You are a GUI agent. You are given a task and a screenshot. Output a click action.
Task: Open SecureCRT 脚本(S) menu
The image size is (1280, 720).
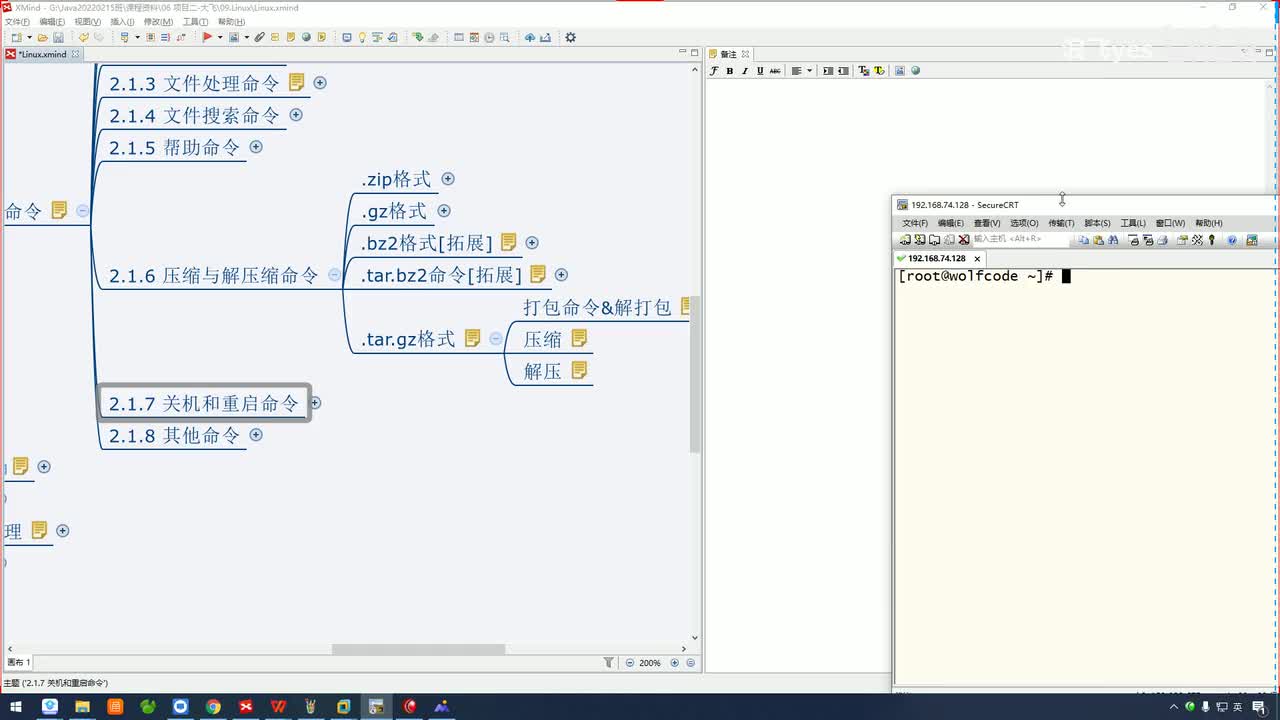1097,223
